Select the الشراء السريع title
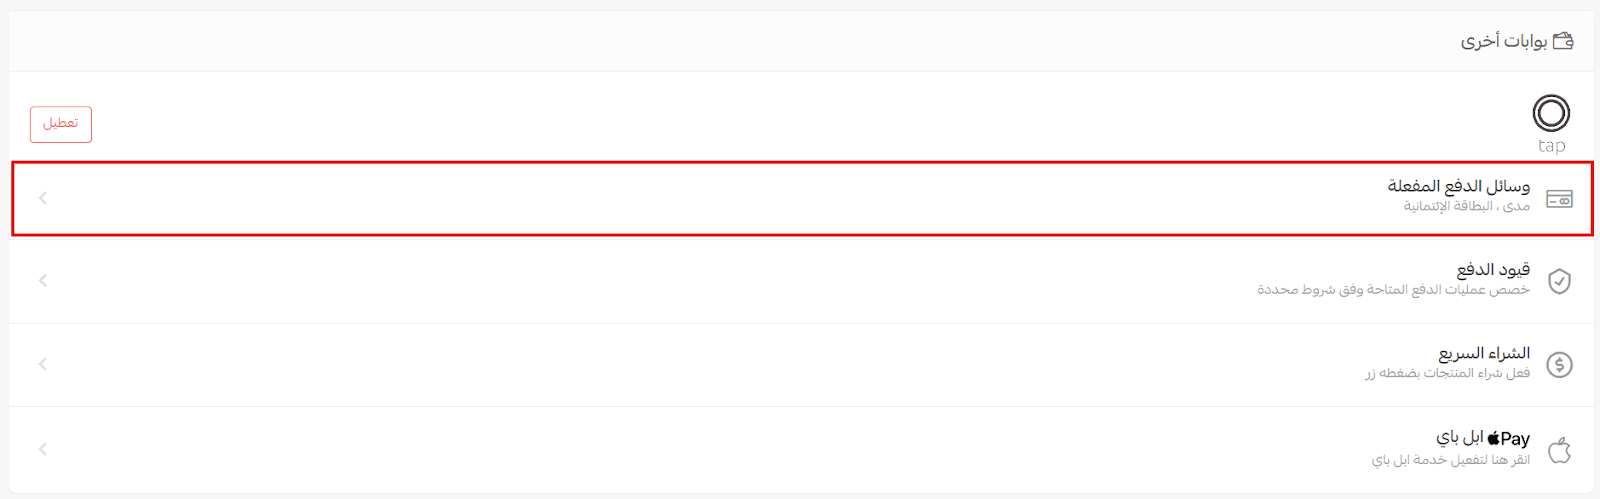The width and height of the screenshot is (1600, 499). pyautogui.click(x=1484, y=354)
